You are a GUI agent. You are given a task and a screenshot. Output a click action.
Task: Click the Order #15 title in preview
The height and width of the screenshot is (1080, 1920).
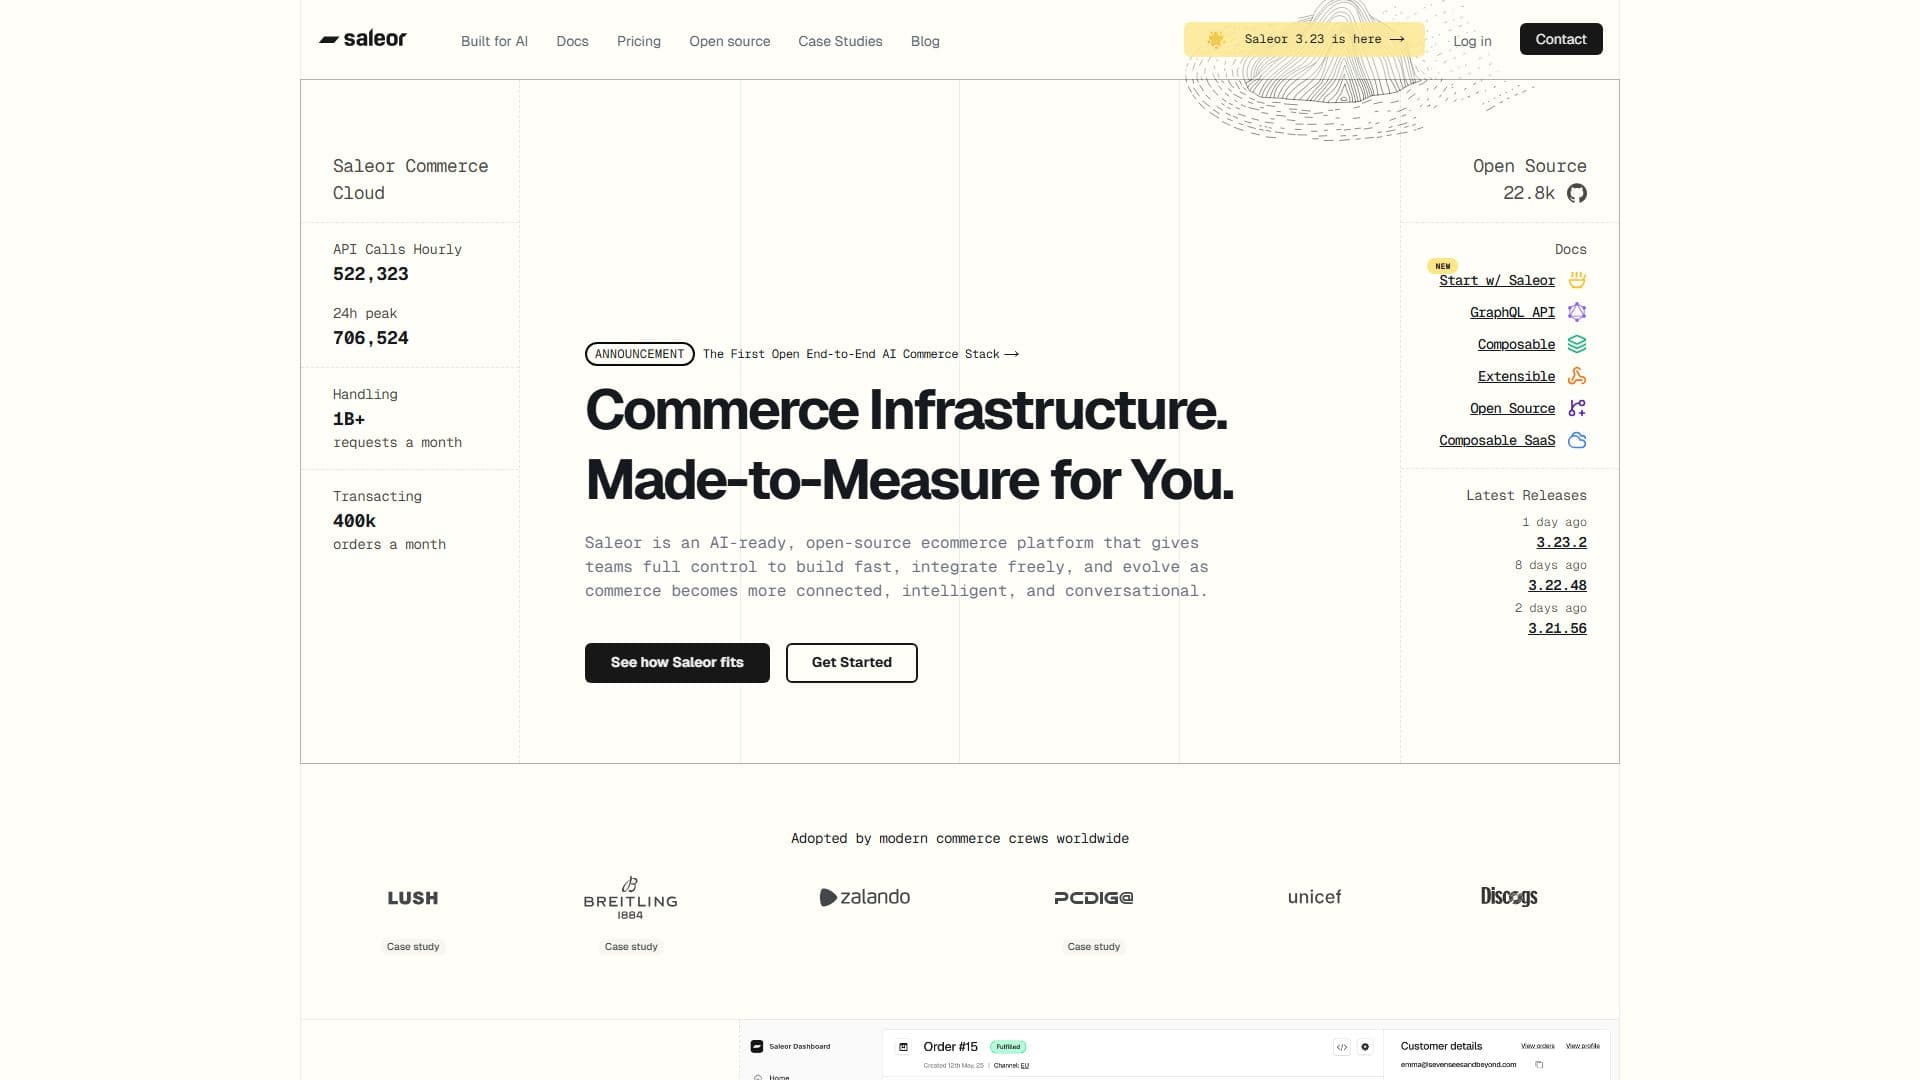pos(950,1047)
